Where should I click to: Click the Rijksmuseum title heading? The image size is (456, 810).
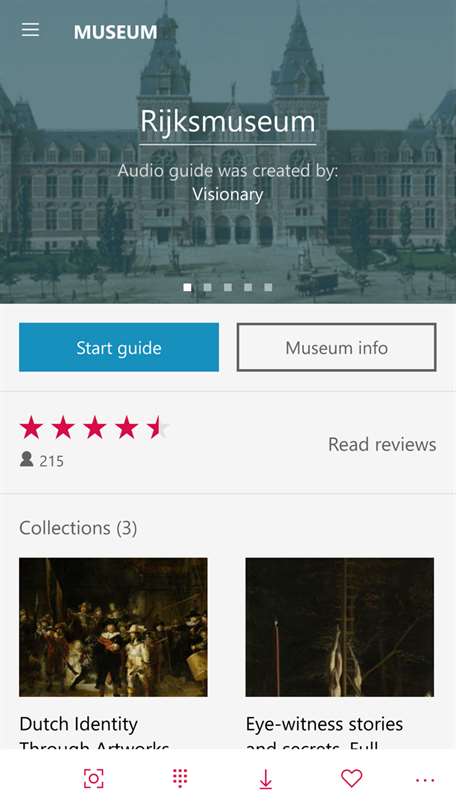(228, 122)
